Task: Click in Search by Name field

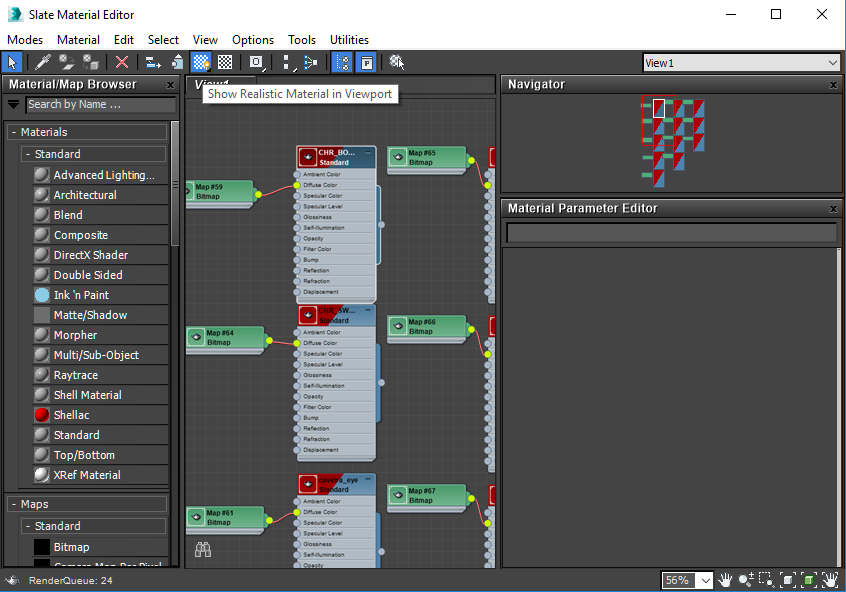Action: click(101, 105)
